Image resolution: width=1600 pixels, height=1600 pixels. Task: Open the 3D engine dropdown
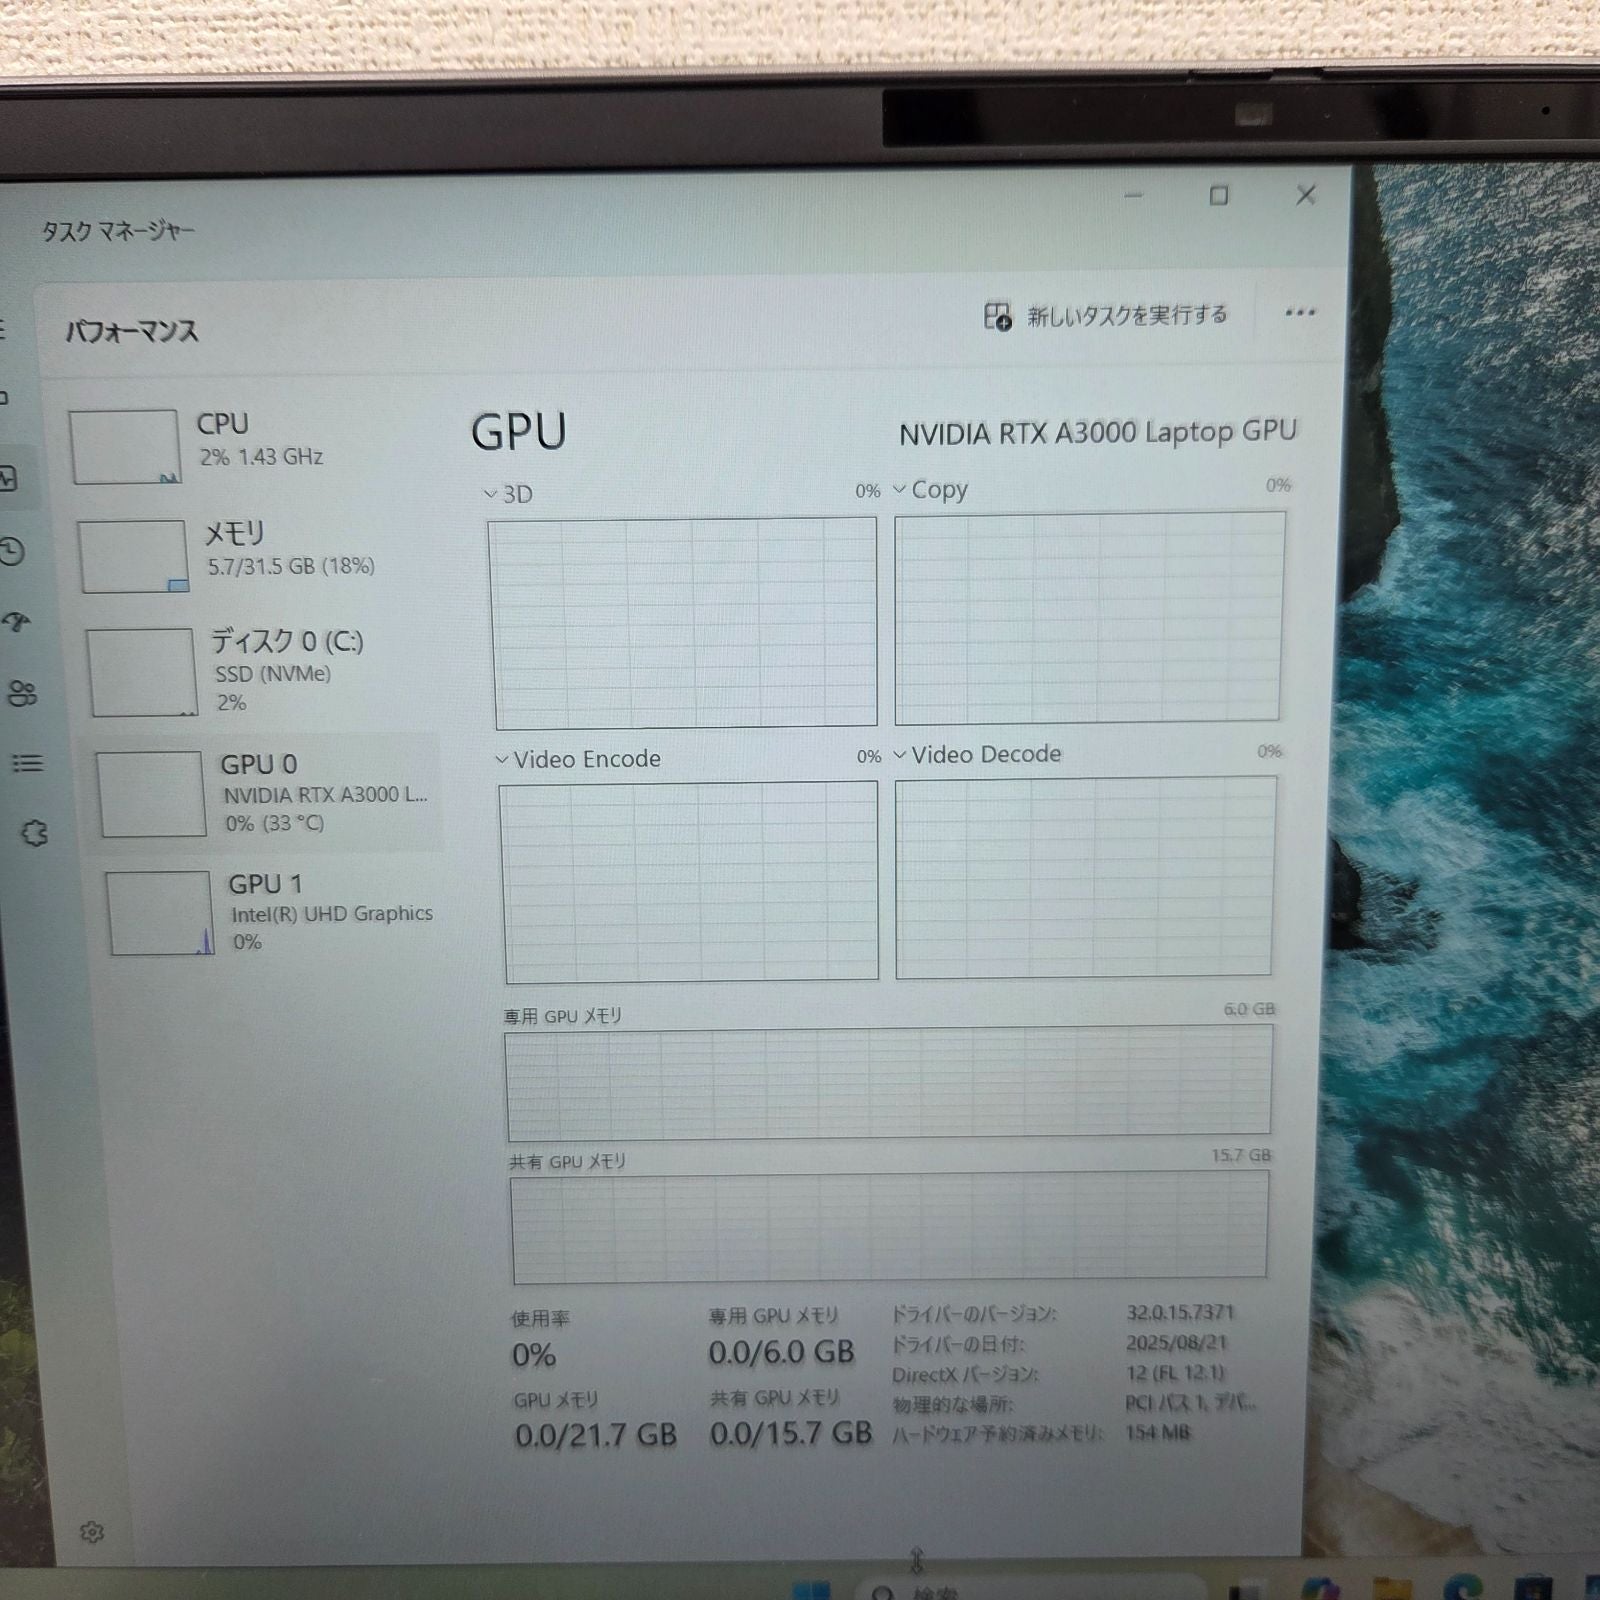coord(490,494)
